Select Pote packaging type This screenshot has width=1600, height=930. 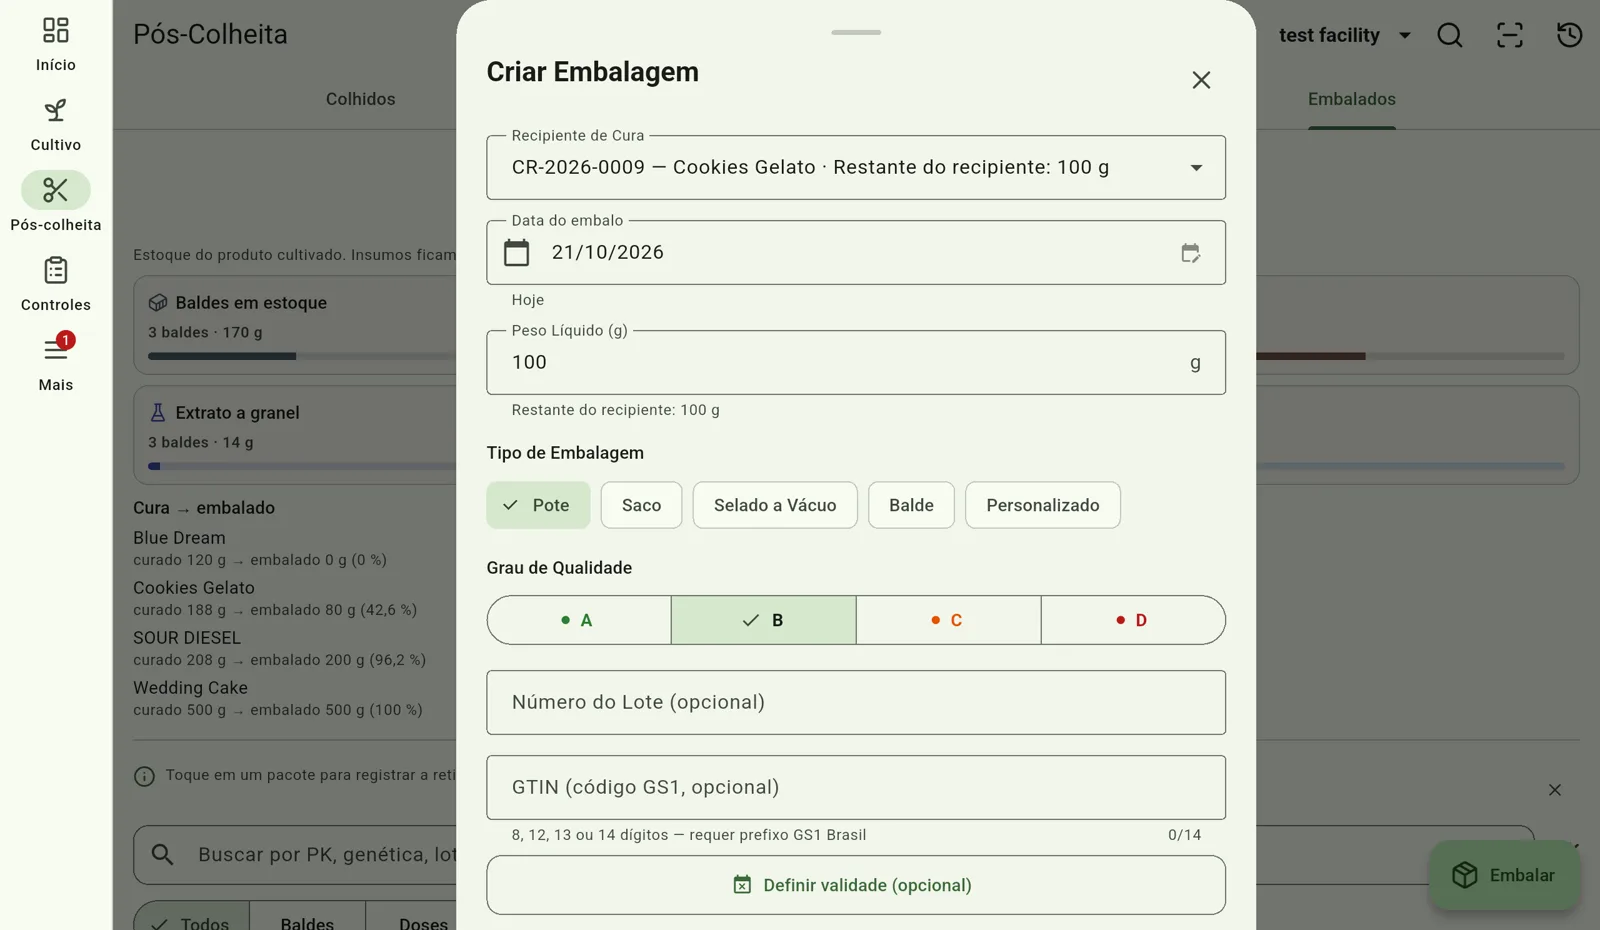point(538,505)
